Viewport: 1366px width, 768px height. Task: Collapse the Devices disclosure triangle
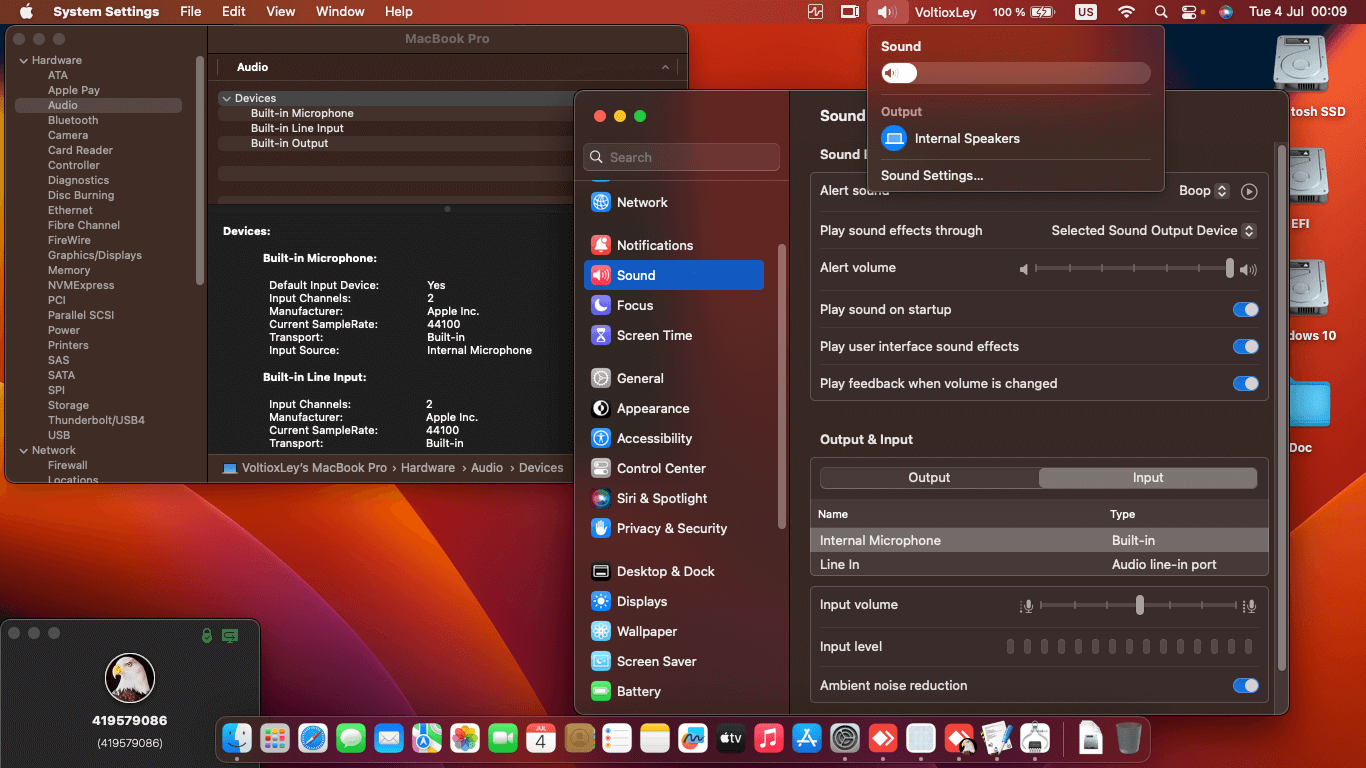tap(226, 99)
